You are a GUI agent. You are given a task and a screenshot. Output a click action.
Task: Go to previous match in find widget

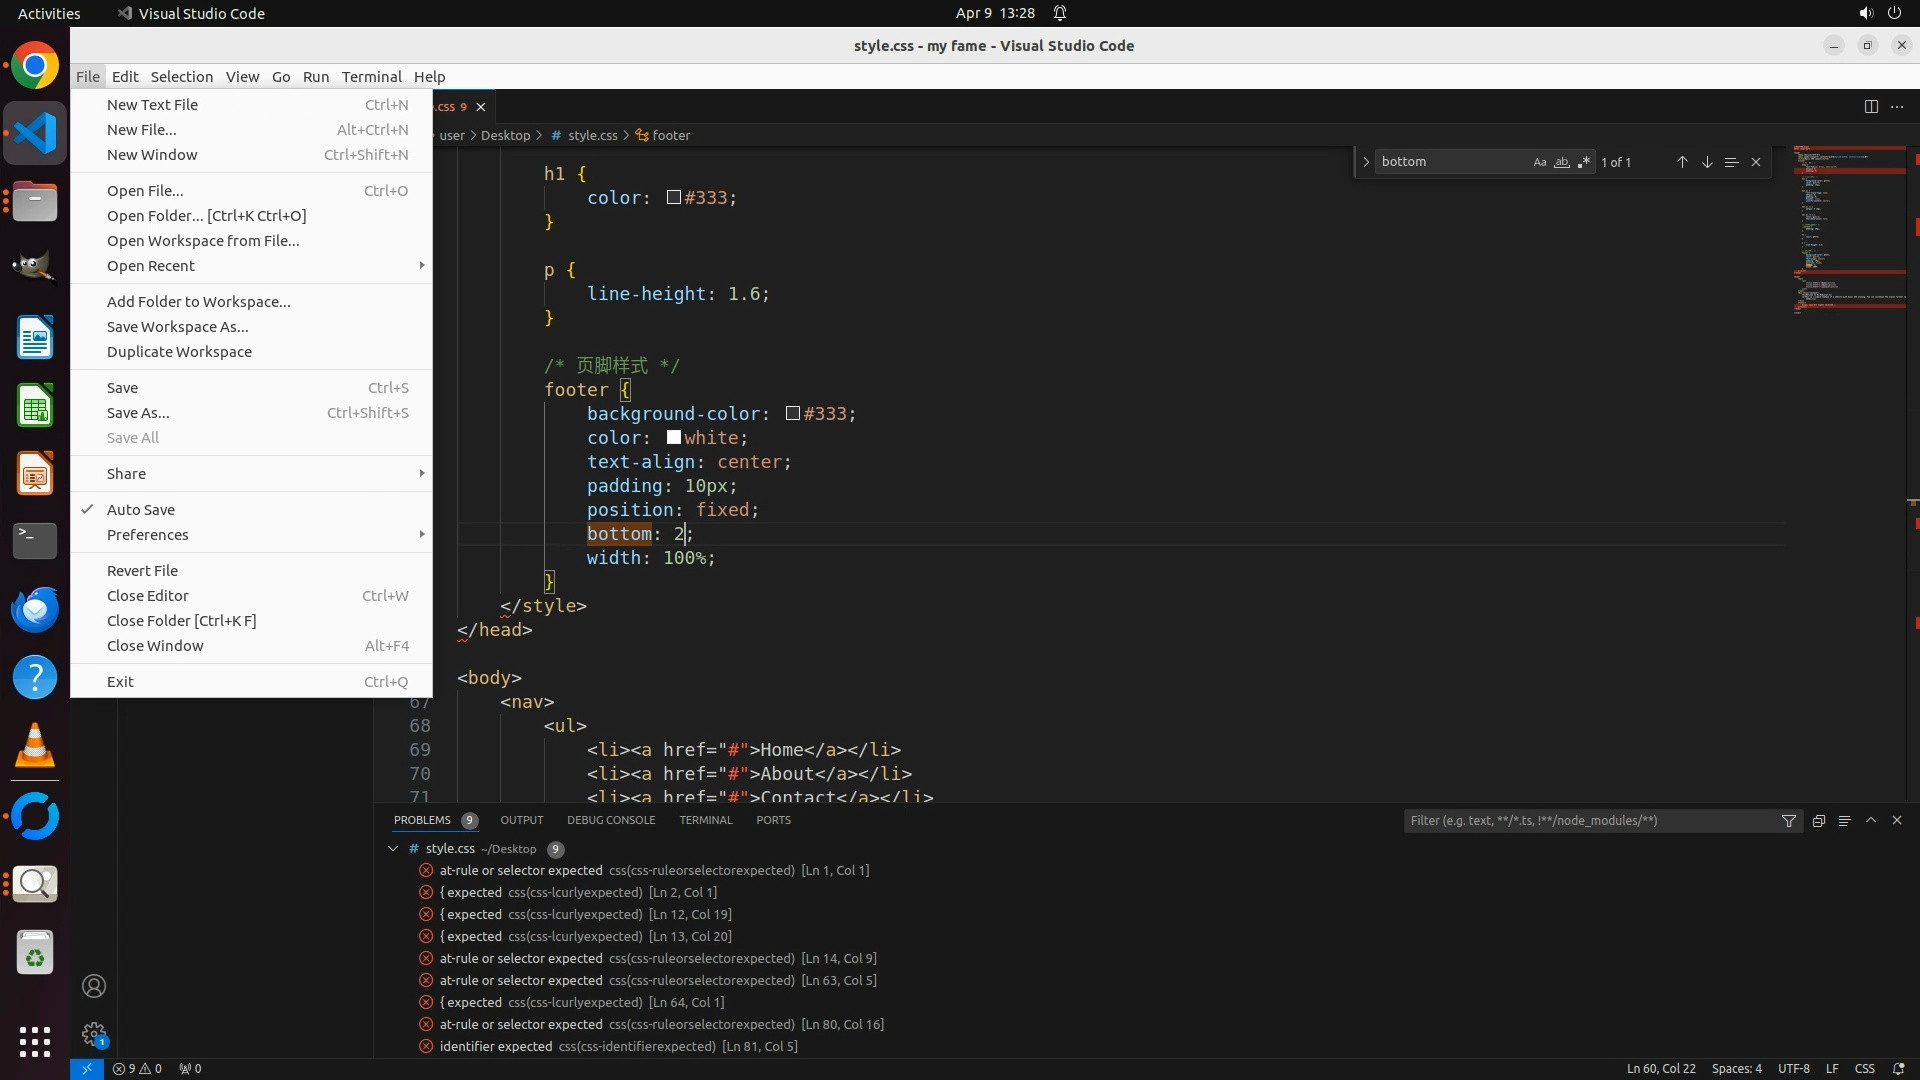point(1682,162)
